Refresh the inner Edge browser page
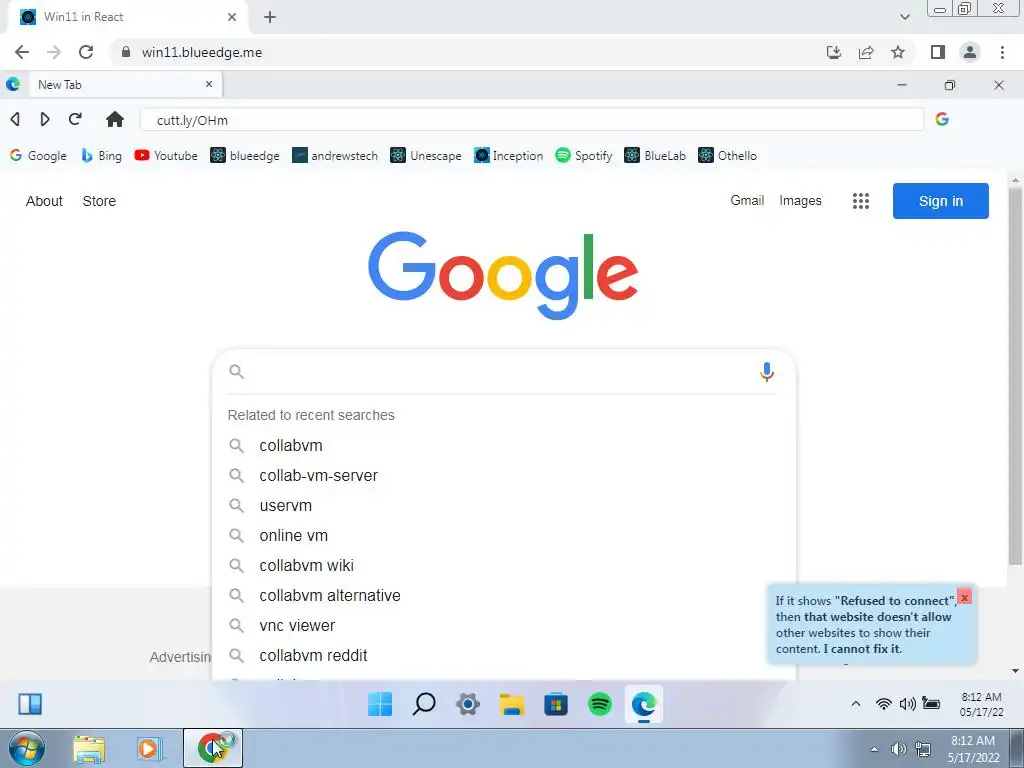This screenshot has width=1024, height=768. [75, 119]
